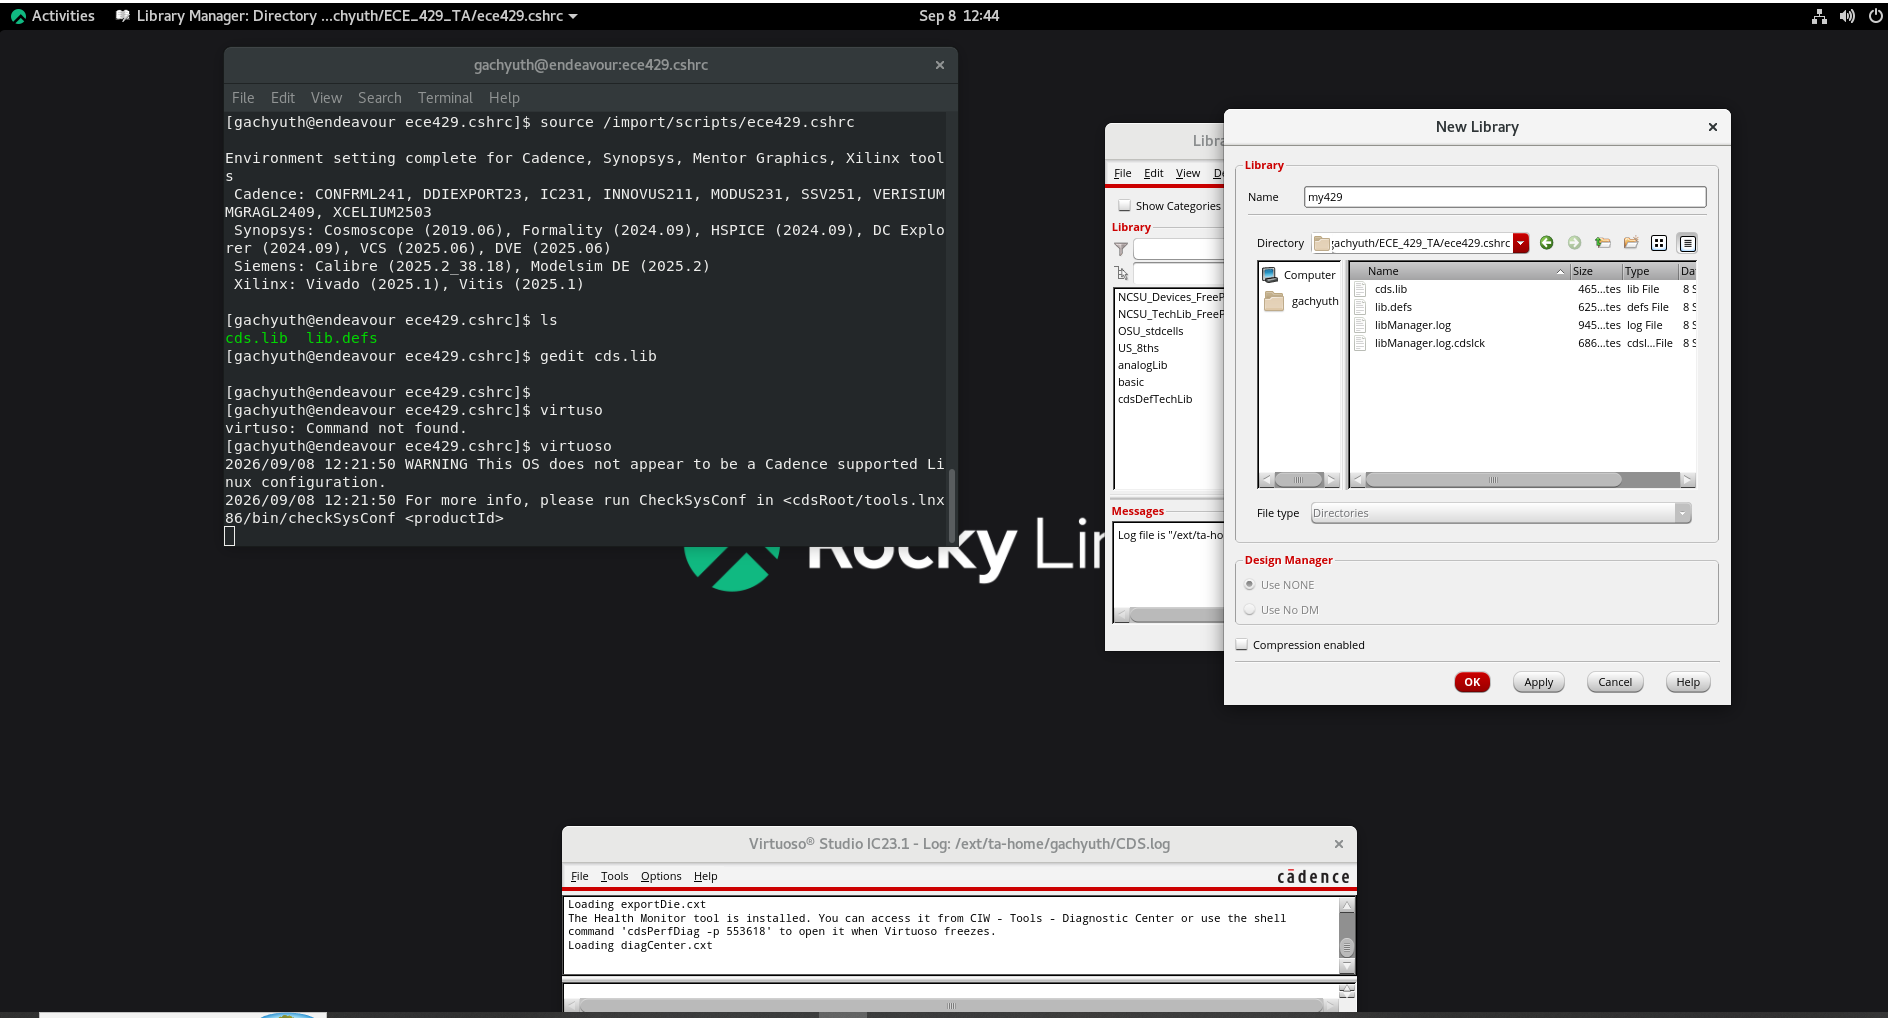Close the New Library dialog
Viewport: 1888px width, 1018px height.
coord(1712,127)
